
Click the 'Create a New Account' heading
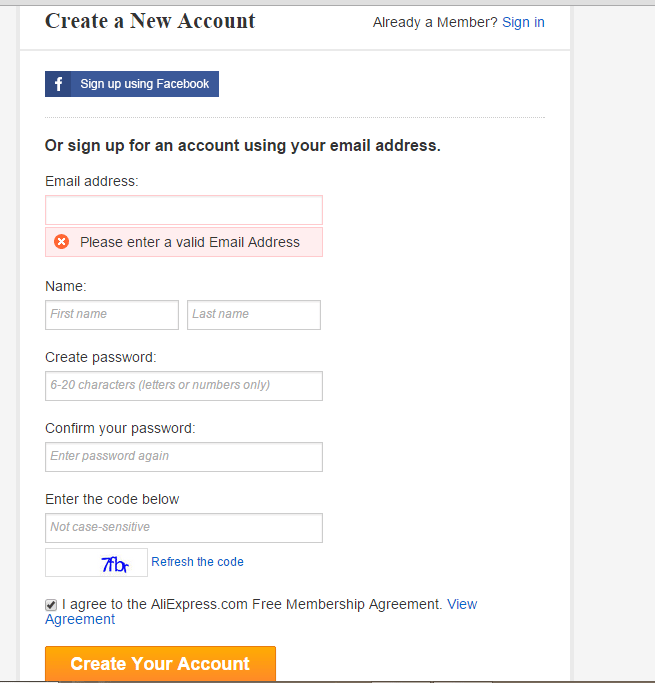click(150, 21)
